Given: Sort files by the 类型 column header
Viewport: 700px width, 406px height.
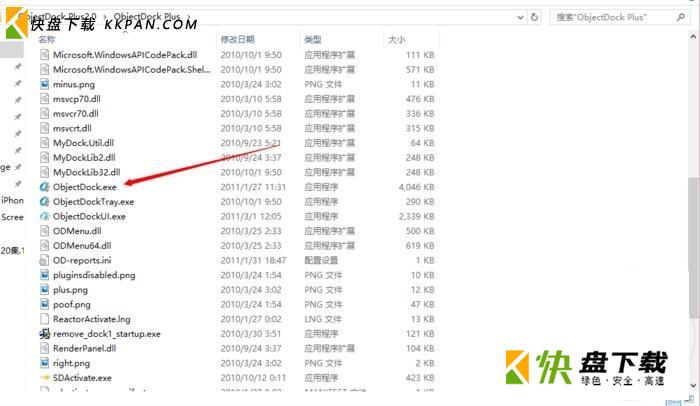Looking at the screenshot, I should point(312,39).
